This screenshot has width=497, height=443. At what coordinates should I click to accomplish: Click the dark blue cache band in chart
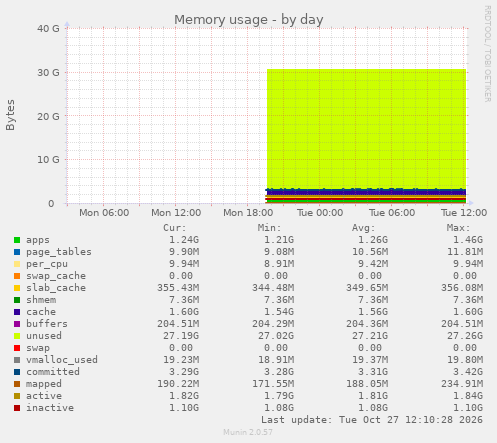pyautogui.click(x=366, y=192)
